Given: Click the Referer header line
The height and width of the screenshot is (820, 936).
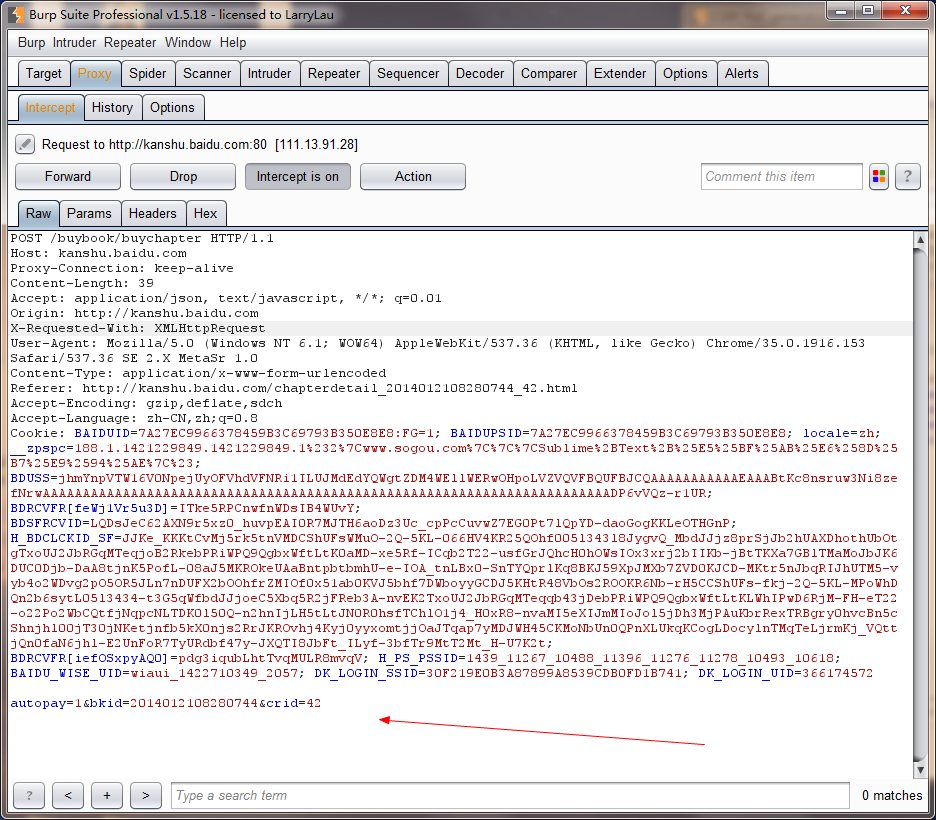Looking at the screenshot, I should click(294, 388).
